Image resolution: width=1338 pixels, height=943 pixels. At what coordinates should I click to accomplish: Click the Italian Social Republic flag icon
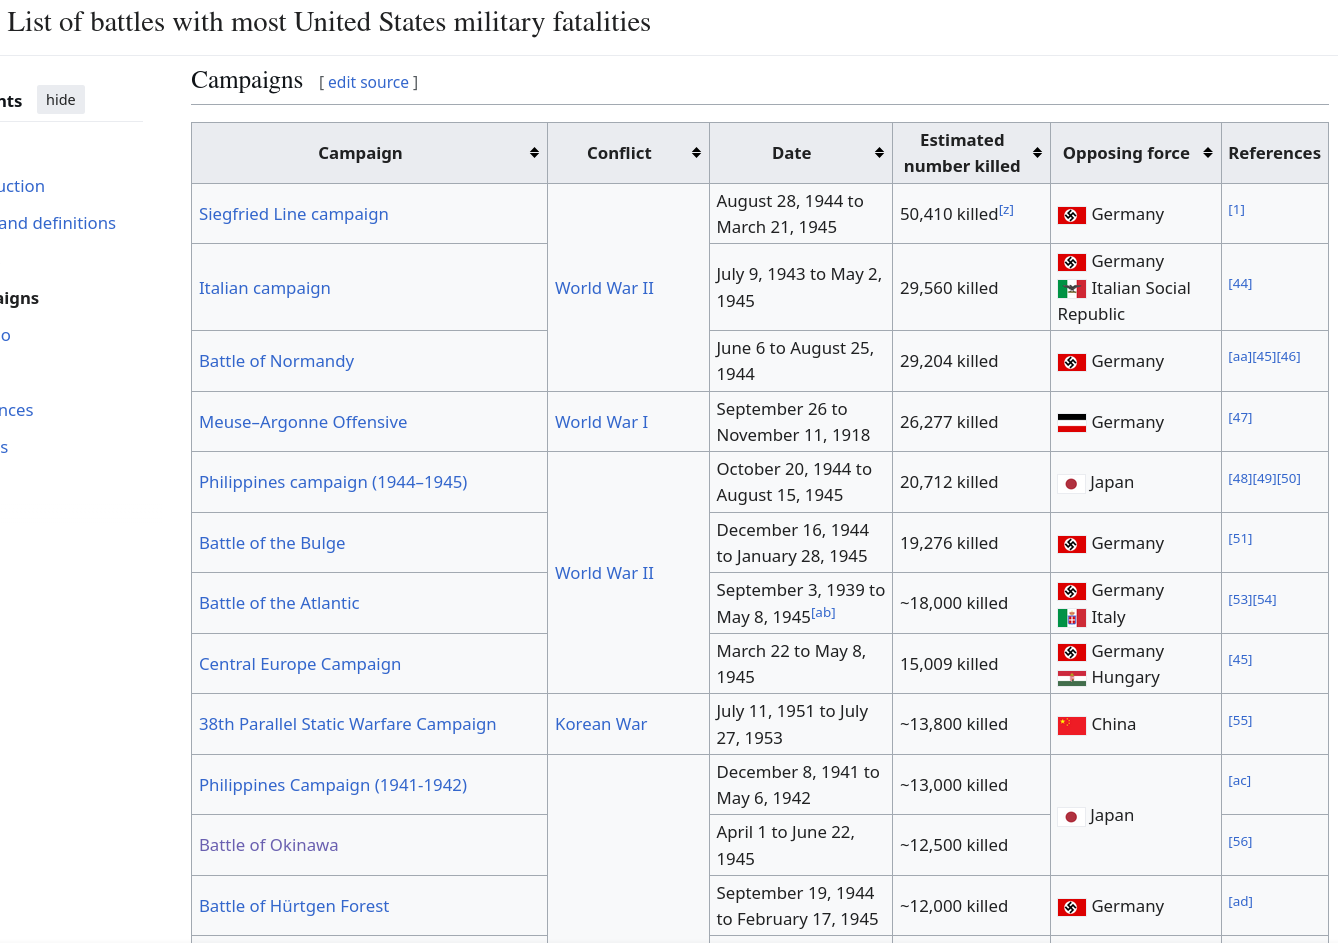click(1072, 289)
